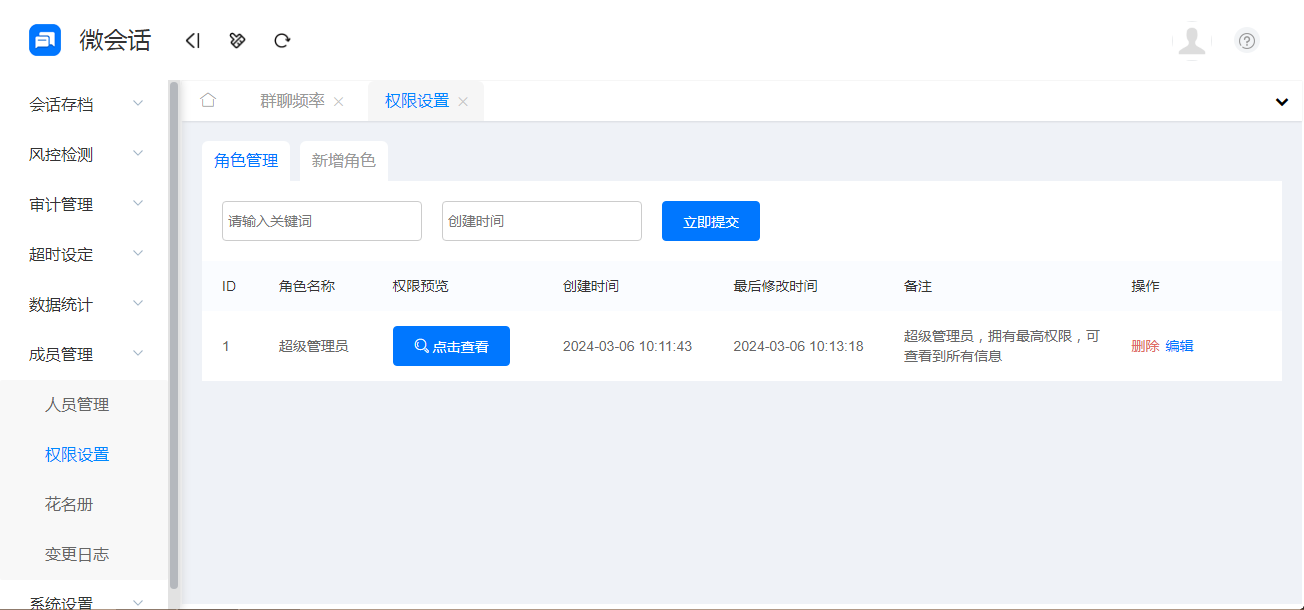This screenshot has height=610, width=1304.
Task: Collapse the sidebar using the arrow icon
Action: pyautogui.click(x=192, y=40)
